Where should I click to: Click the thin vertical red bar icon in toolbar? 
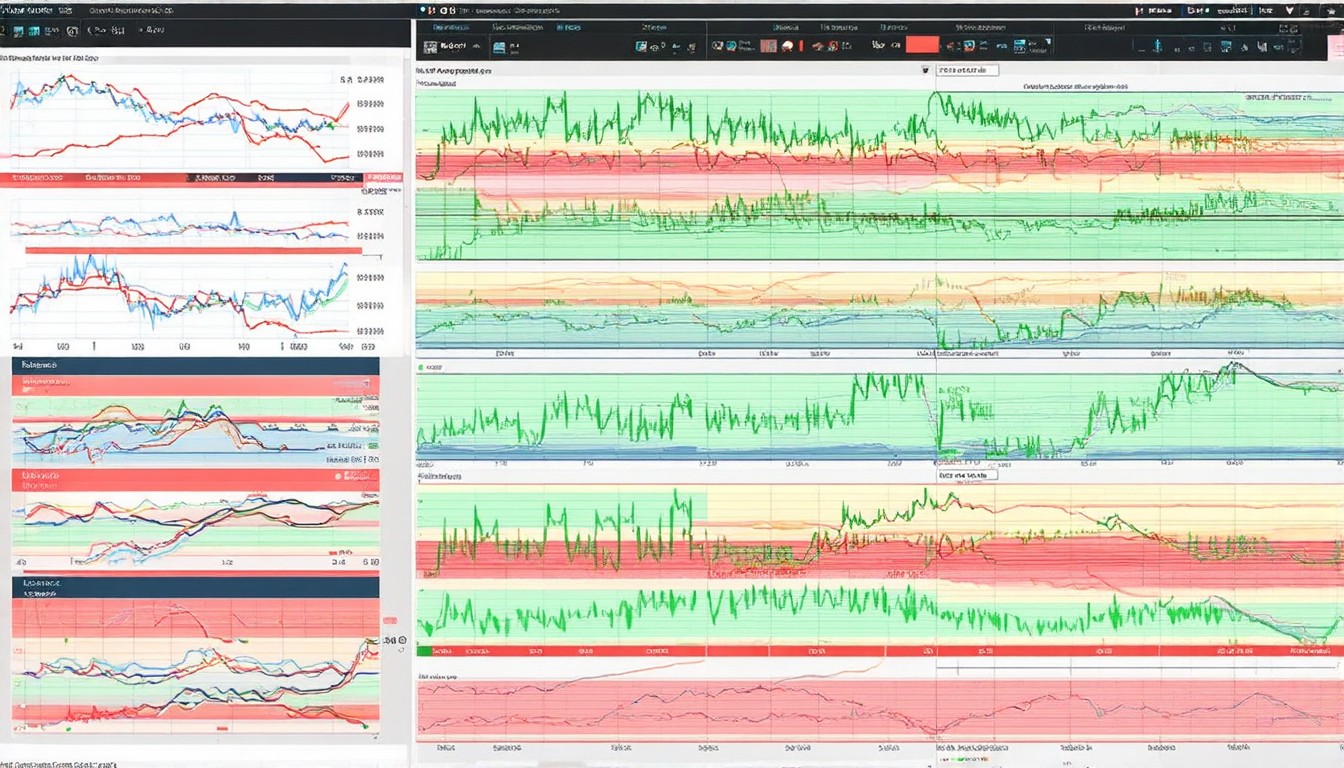pyautogui.click(x=801, y=46)
